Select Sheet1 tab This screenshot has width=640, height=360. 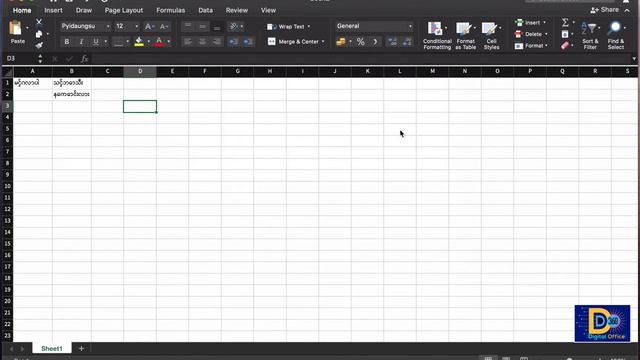(x=52, y=349)
